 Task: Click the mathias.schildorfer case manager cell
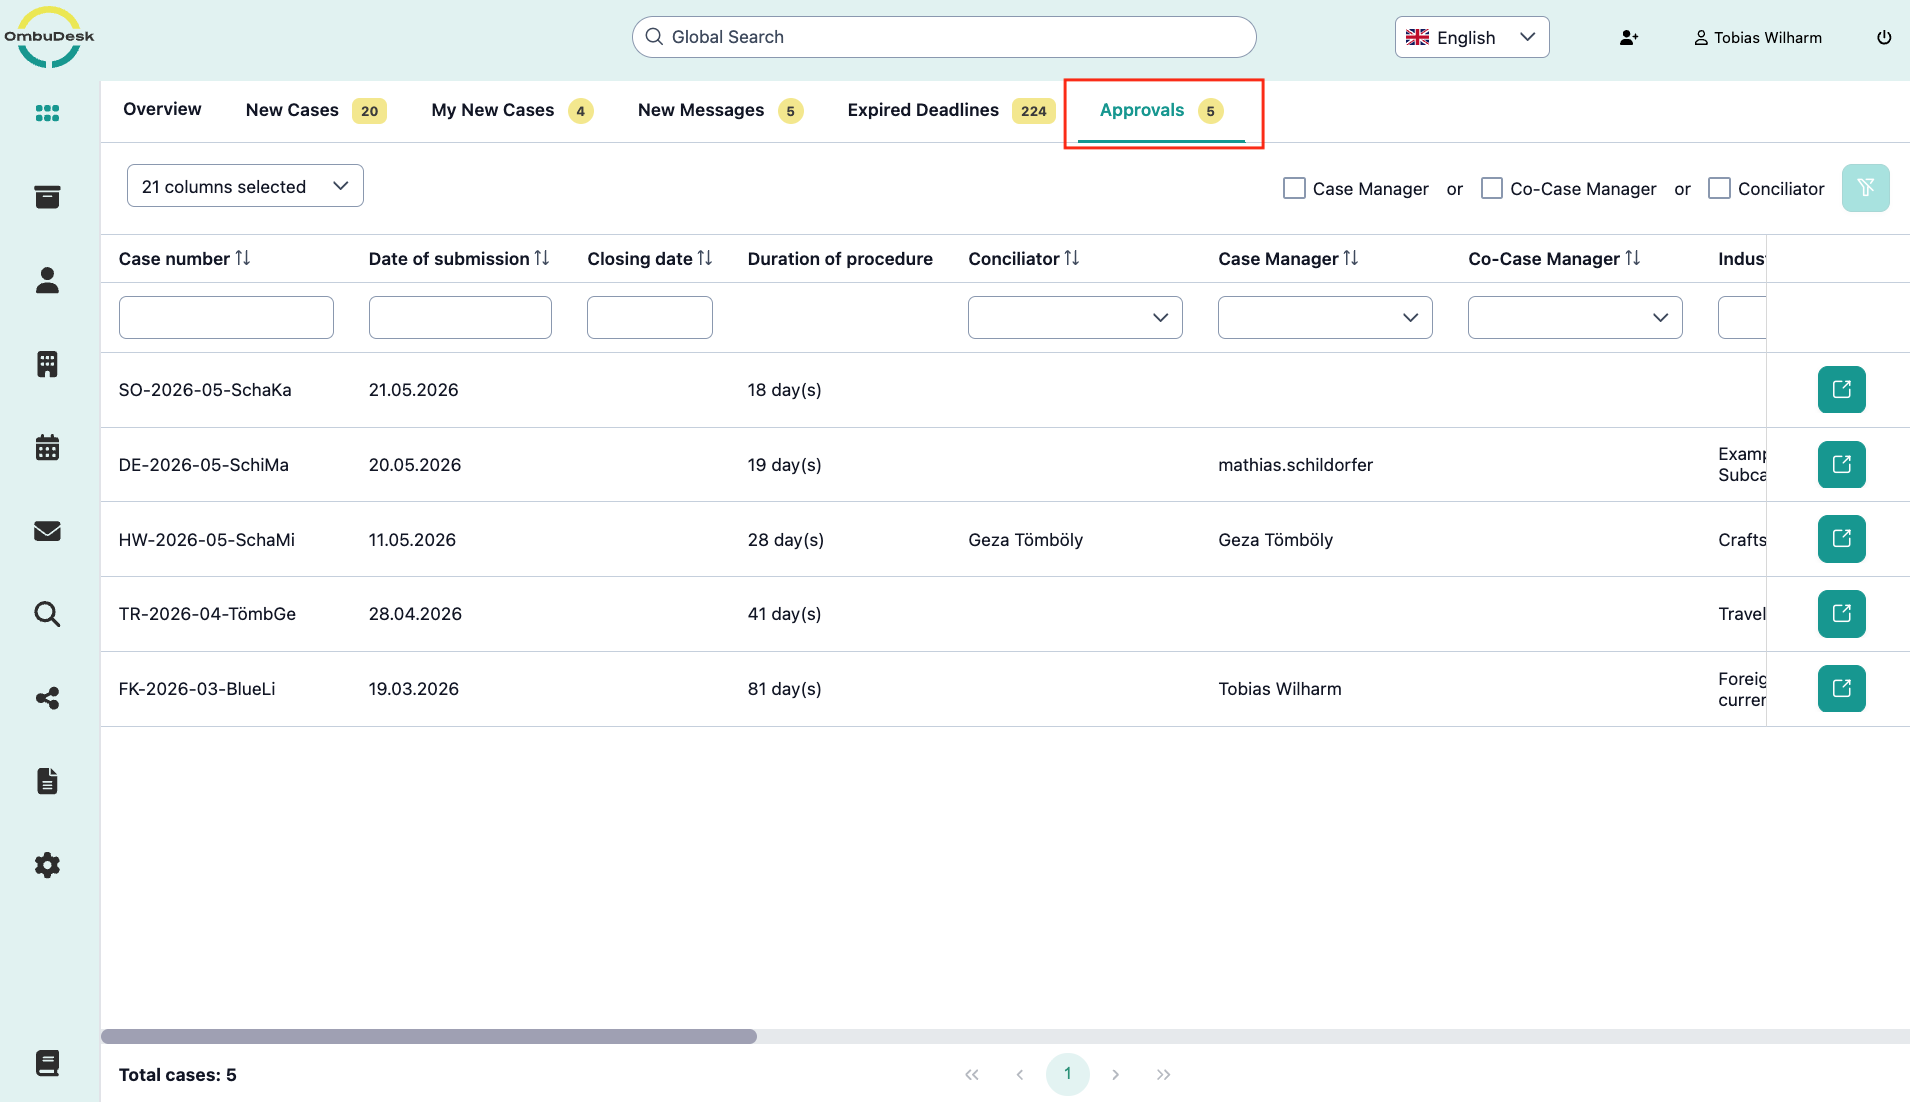1295,465
